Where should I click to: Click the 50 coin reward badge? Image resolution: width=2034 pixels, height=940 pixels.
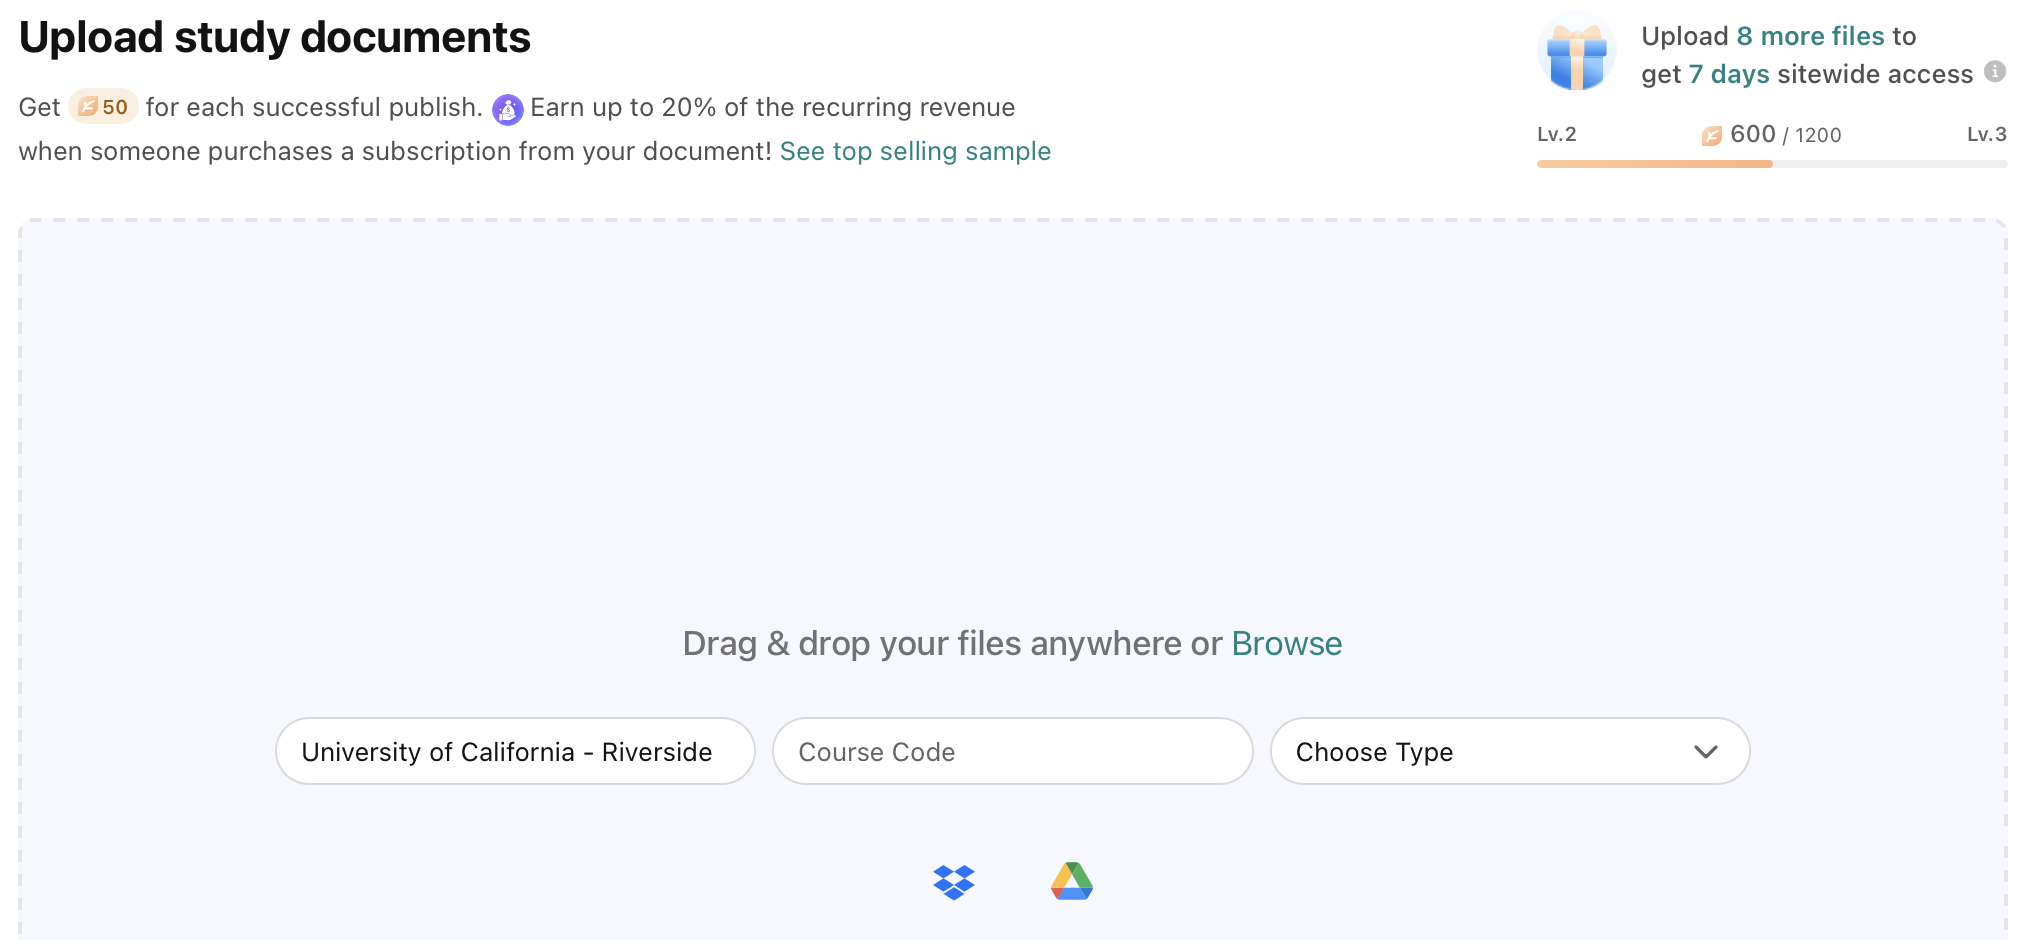click(104, 107)
